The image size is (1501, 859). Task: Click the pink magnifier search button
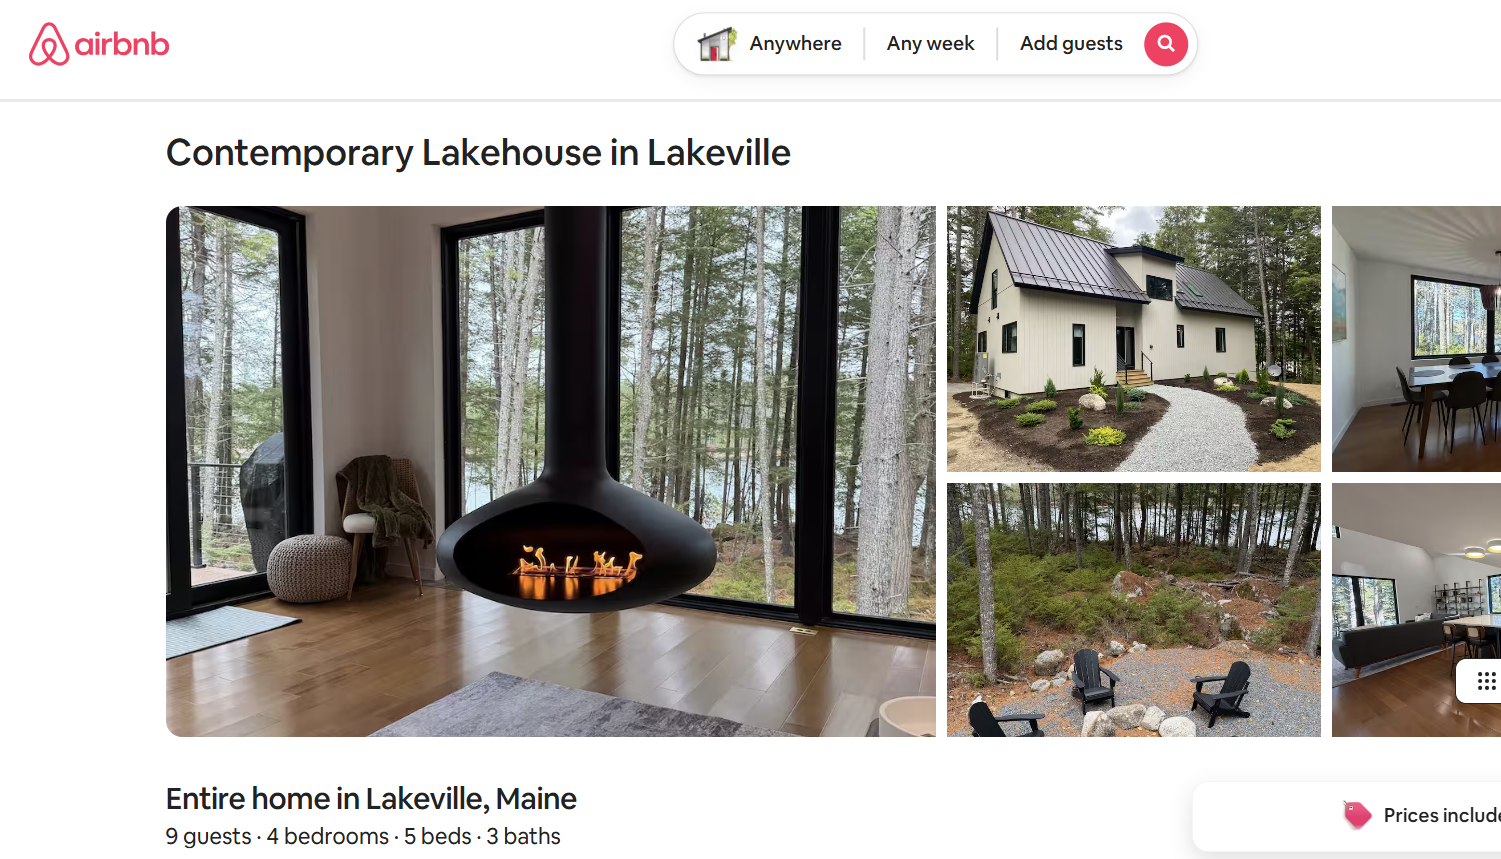pyautogui.click(x=1166, y=44)
